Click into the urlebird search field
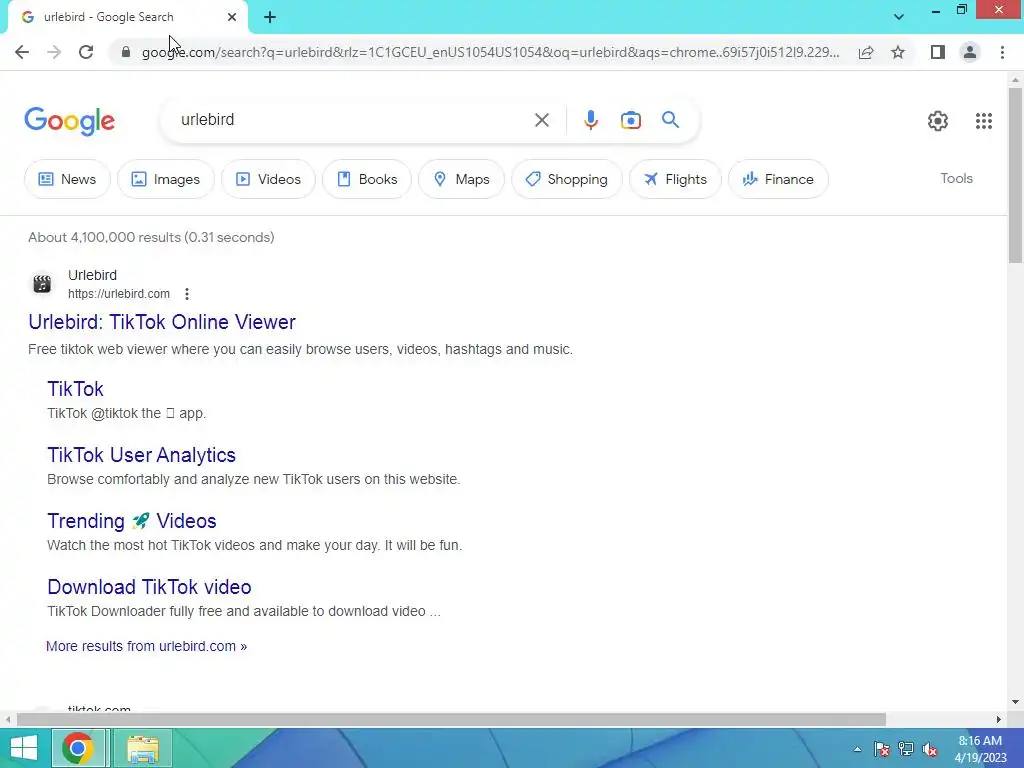The width and height of the screenshot is (1024, 768). click(353, 120)
